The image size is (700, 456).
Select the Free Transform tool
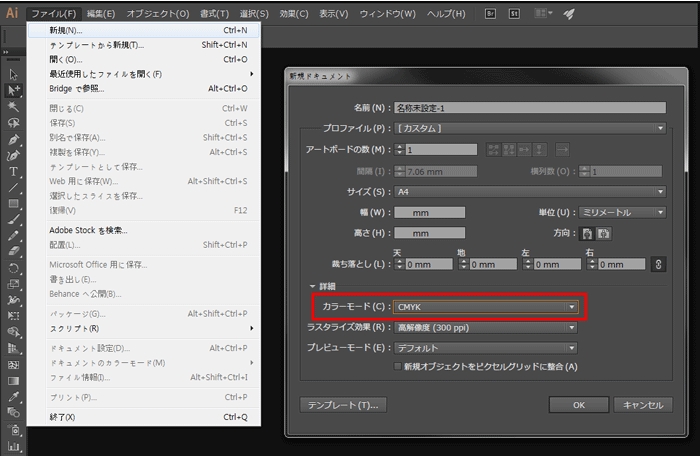[13, 316]
